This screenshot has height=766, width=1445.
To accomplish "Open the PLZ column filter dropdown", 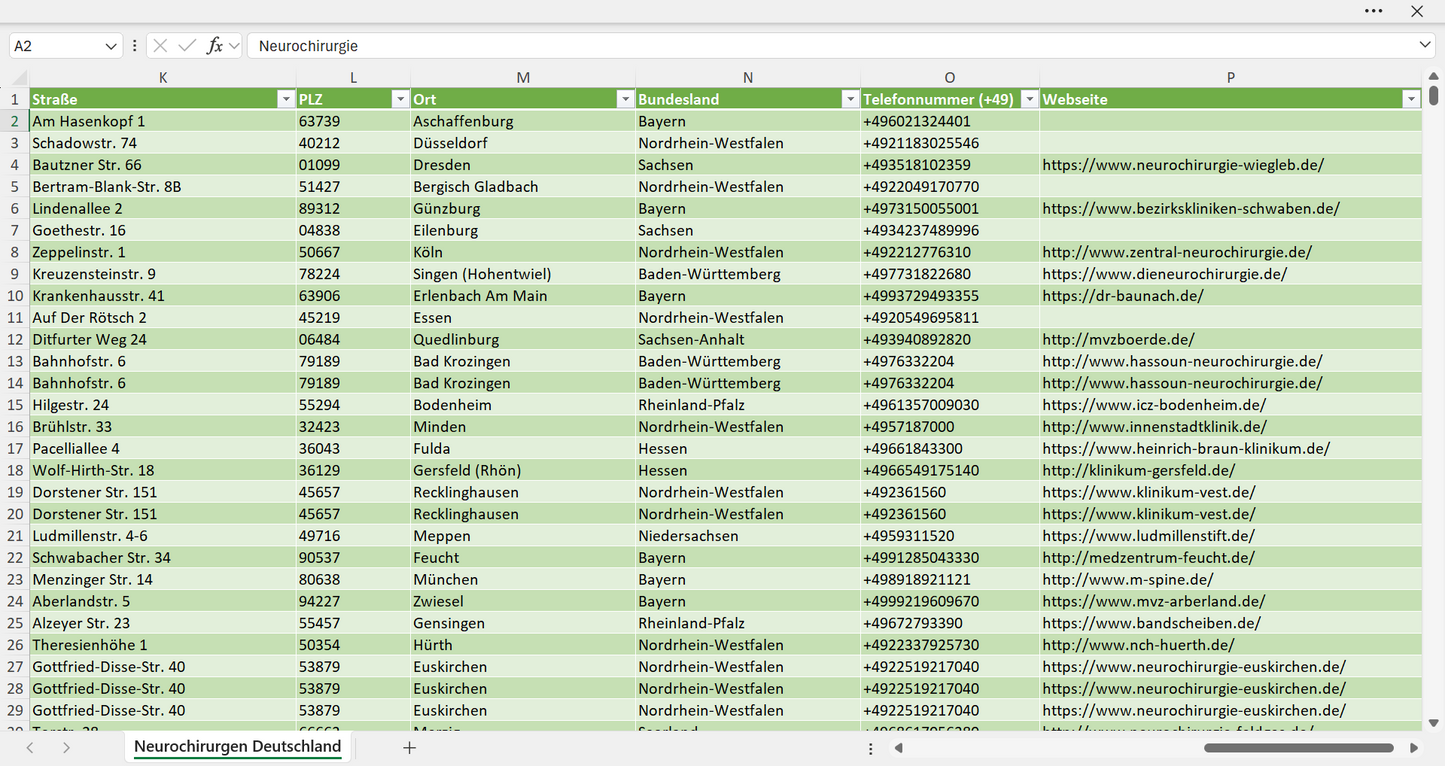I will click(400, 99).
